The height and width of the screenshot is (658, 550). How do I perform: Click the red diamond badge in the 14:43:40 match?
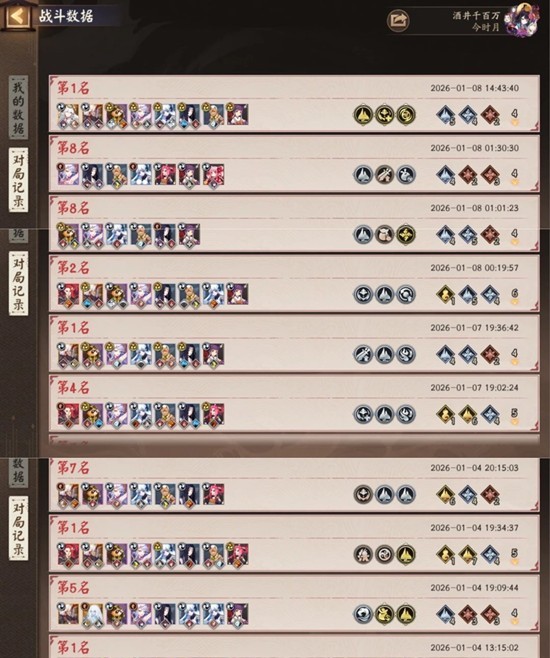490,115
